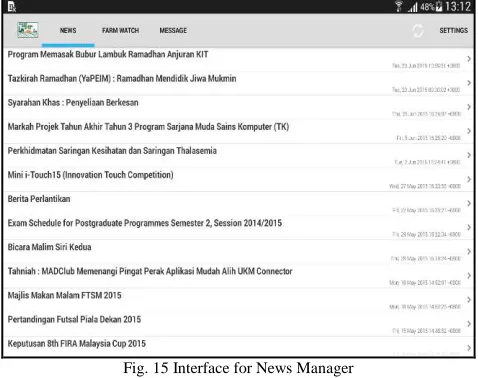Open 'Tazkirah Ramadhan (YaPEIM)' news headline
The height and width of the screenshot is (378, 478).
coord(122,79)
